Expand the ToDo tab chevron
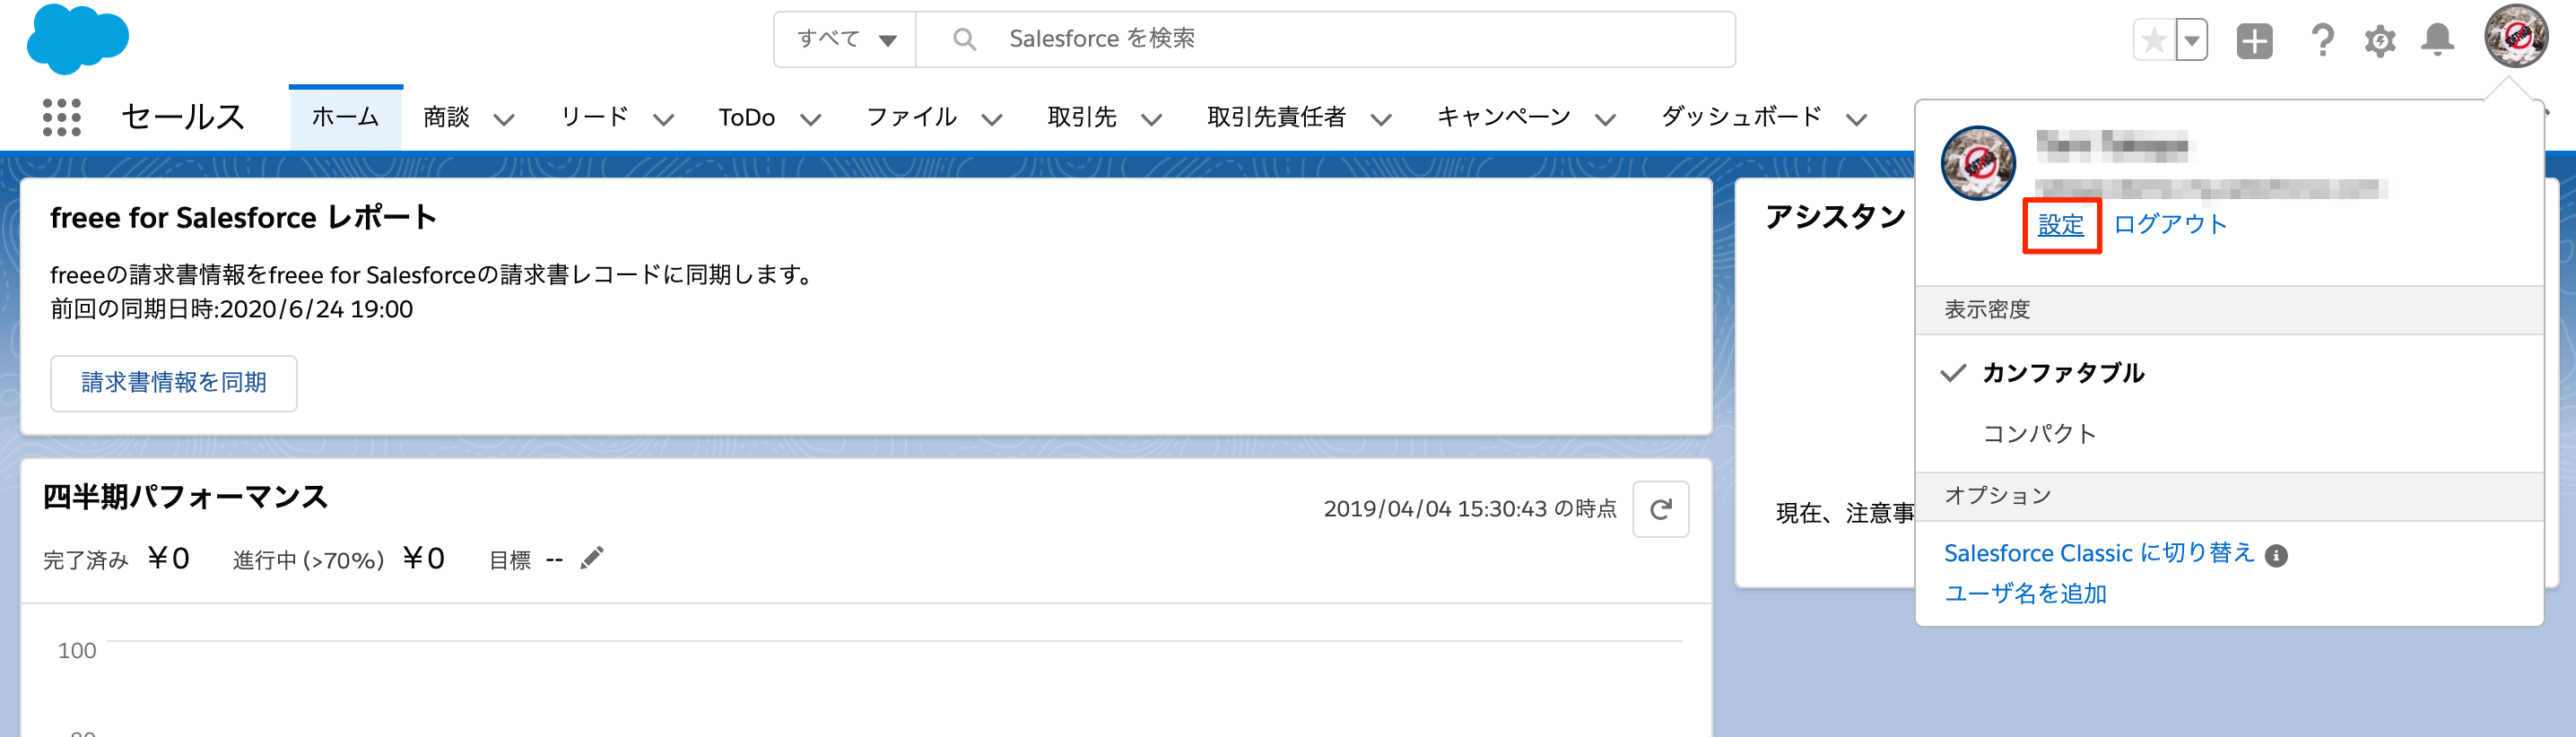Viewport: 2576px width, 737px height. coord(811,120)
